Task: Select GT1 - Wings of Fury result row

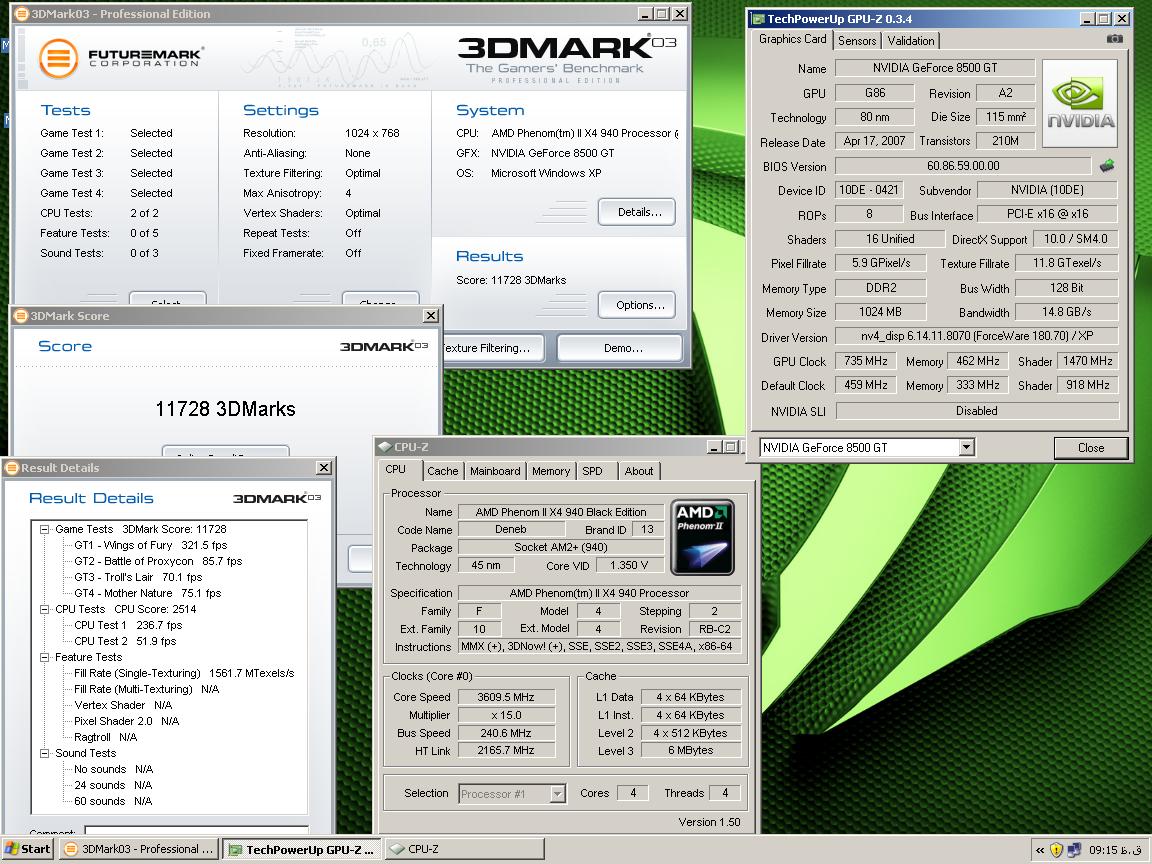Action: (x=151, y=545)
